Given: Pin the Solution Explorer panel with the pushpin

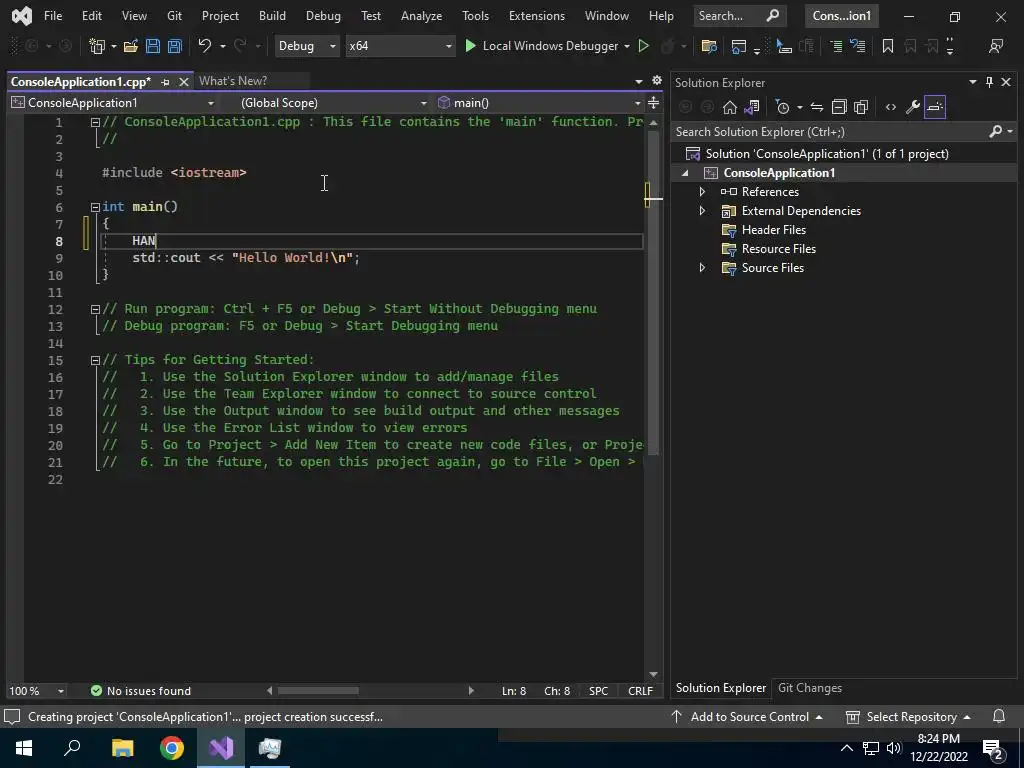Looking at the screenshot, I should (989, 82).
